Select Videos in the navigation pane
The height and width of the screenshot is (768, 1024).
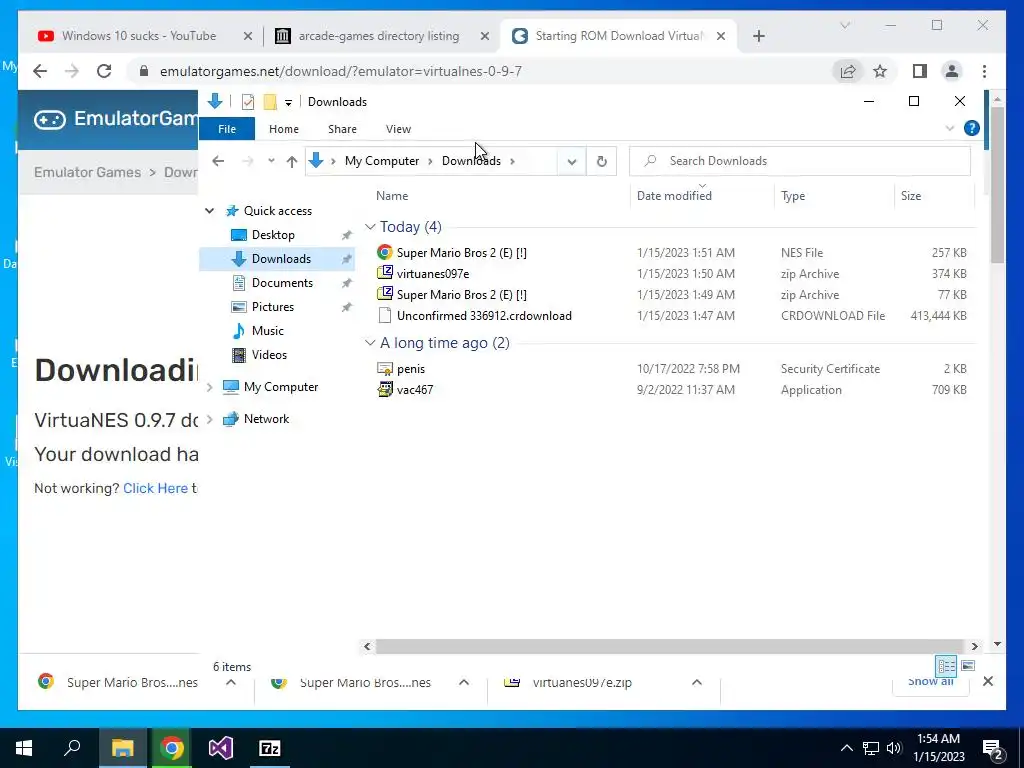pos(268,355)
